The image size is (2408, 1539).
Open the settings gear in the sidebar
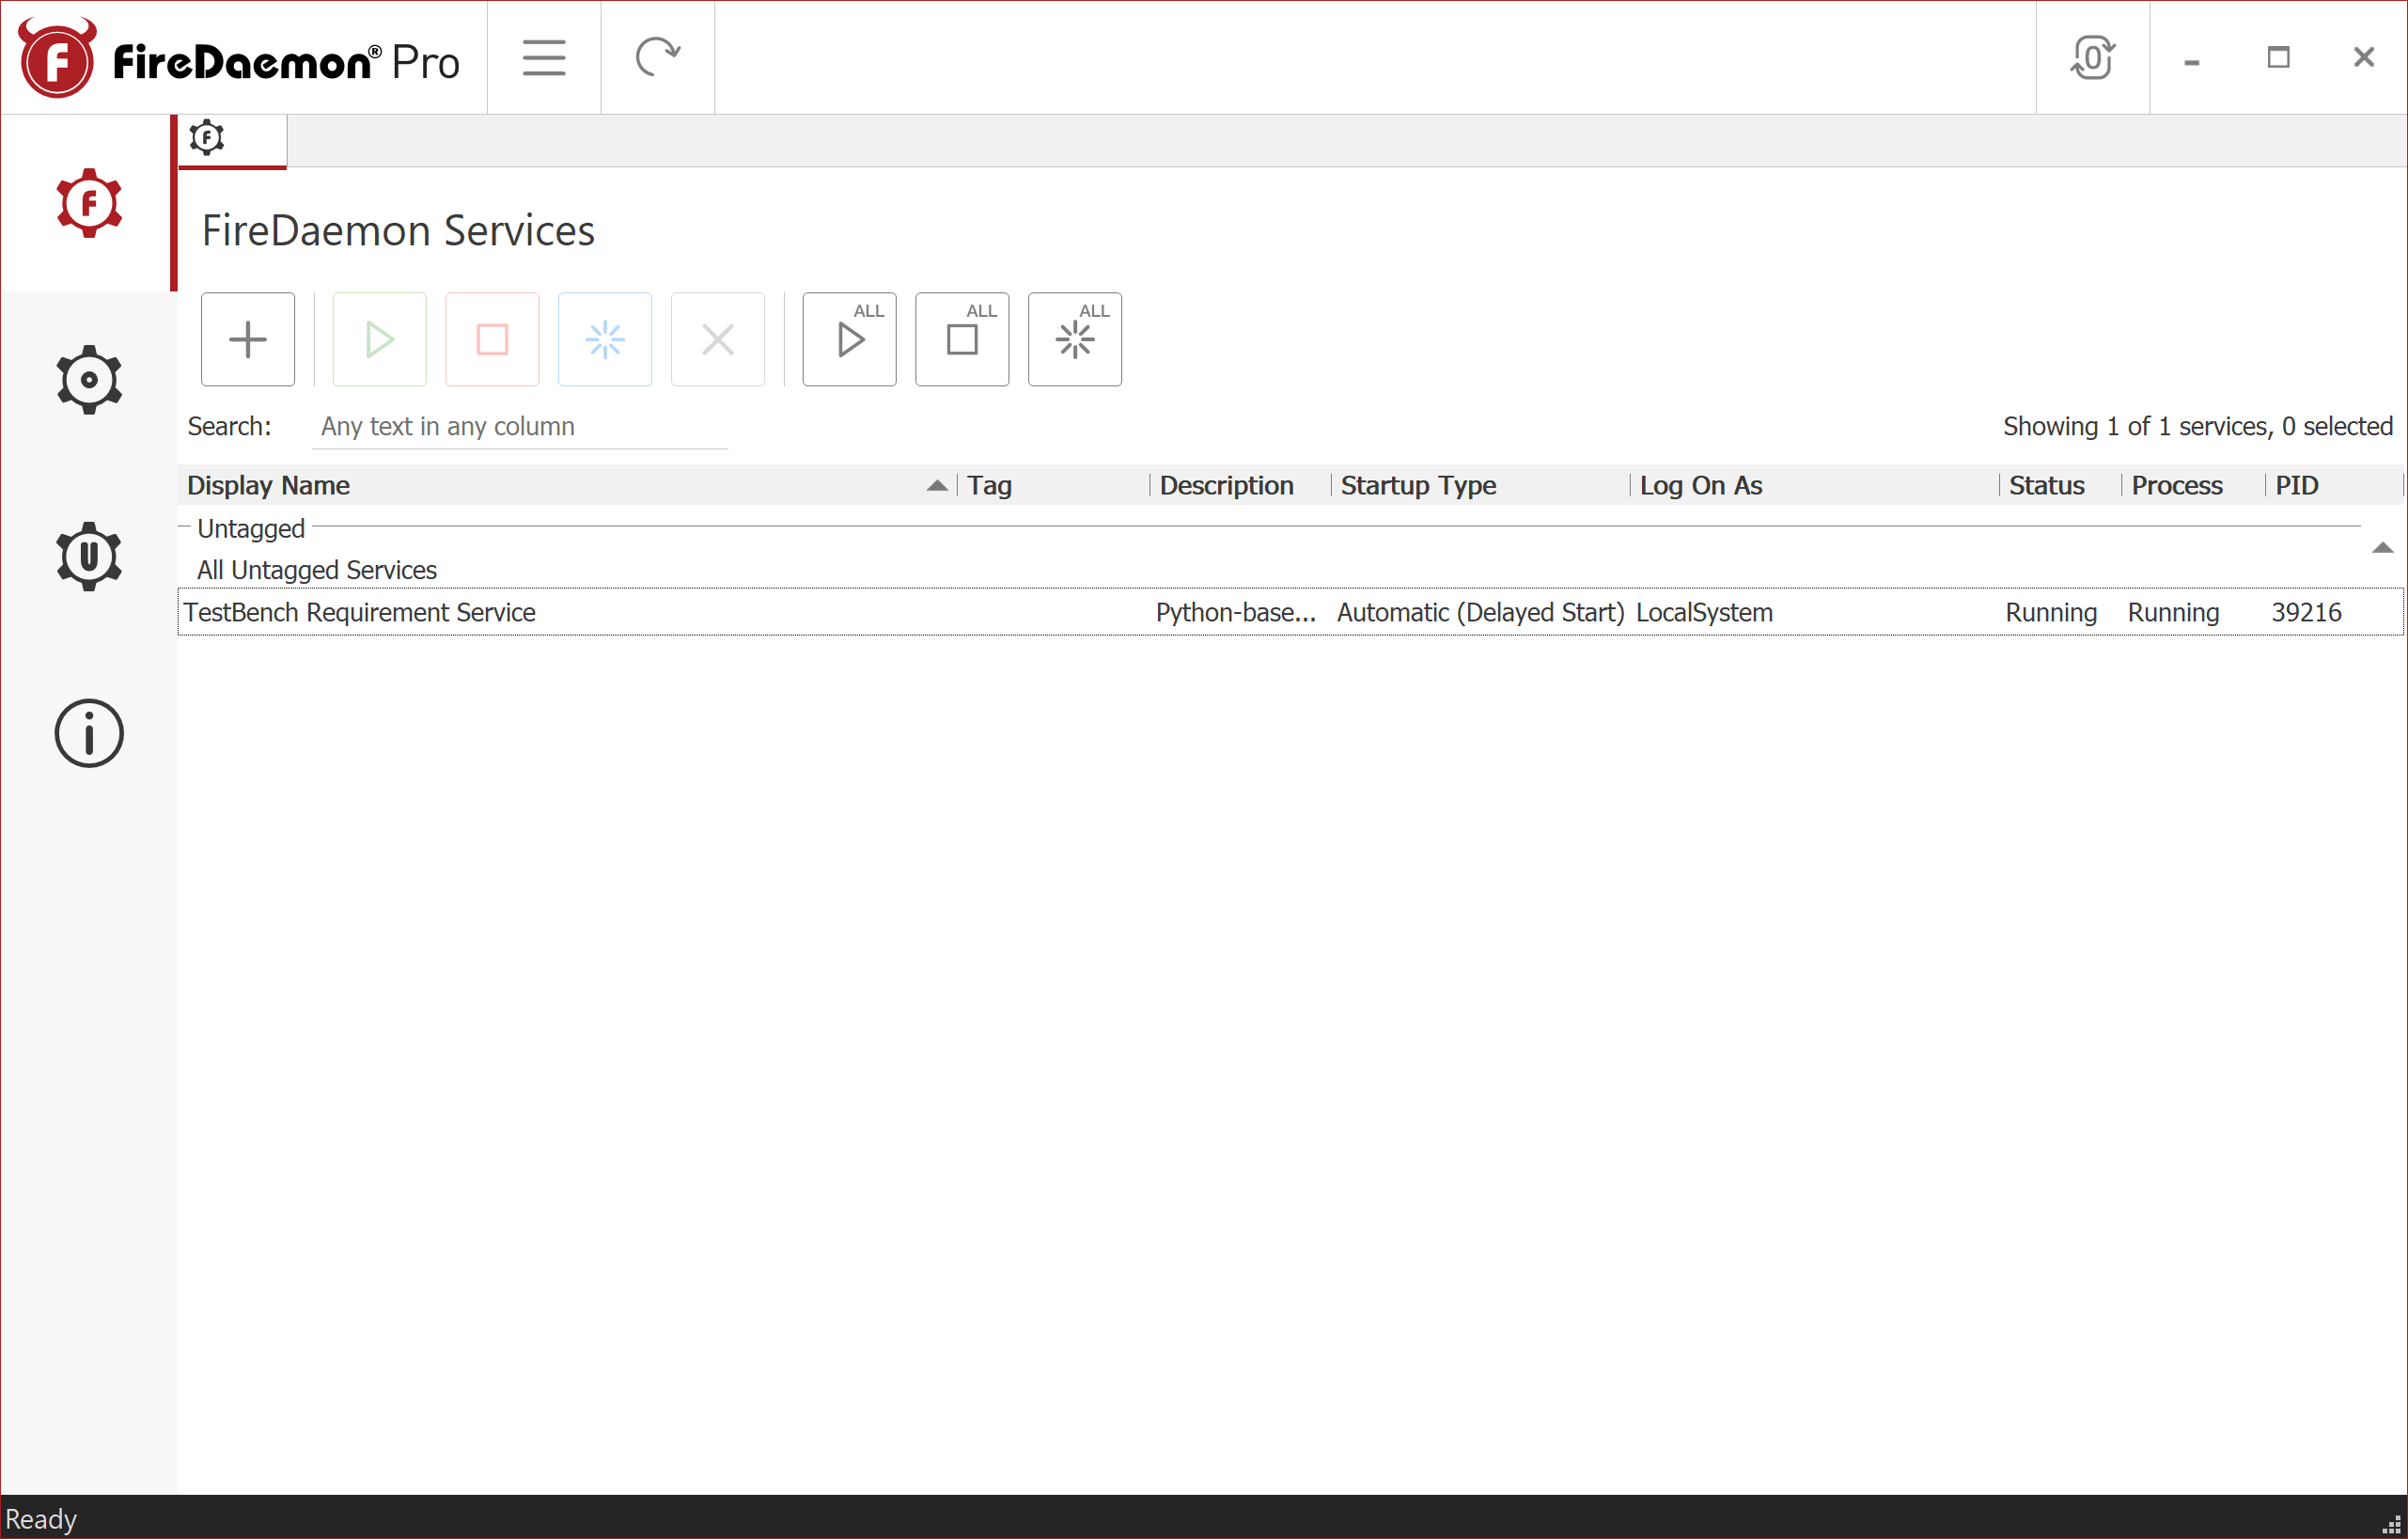coord(89,379)
